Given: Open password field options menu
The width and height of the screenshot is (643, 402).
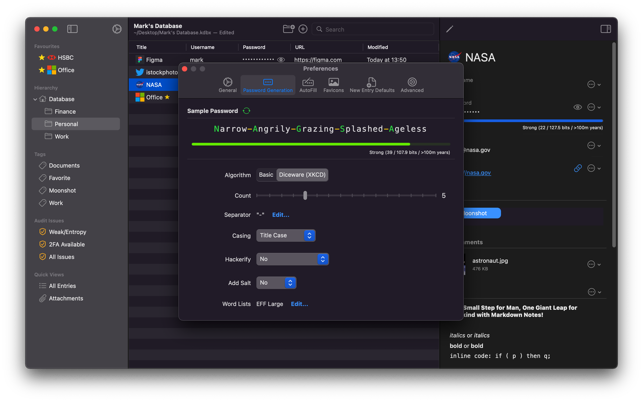Looking at the screenshot, I should [593, 107].
